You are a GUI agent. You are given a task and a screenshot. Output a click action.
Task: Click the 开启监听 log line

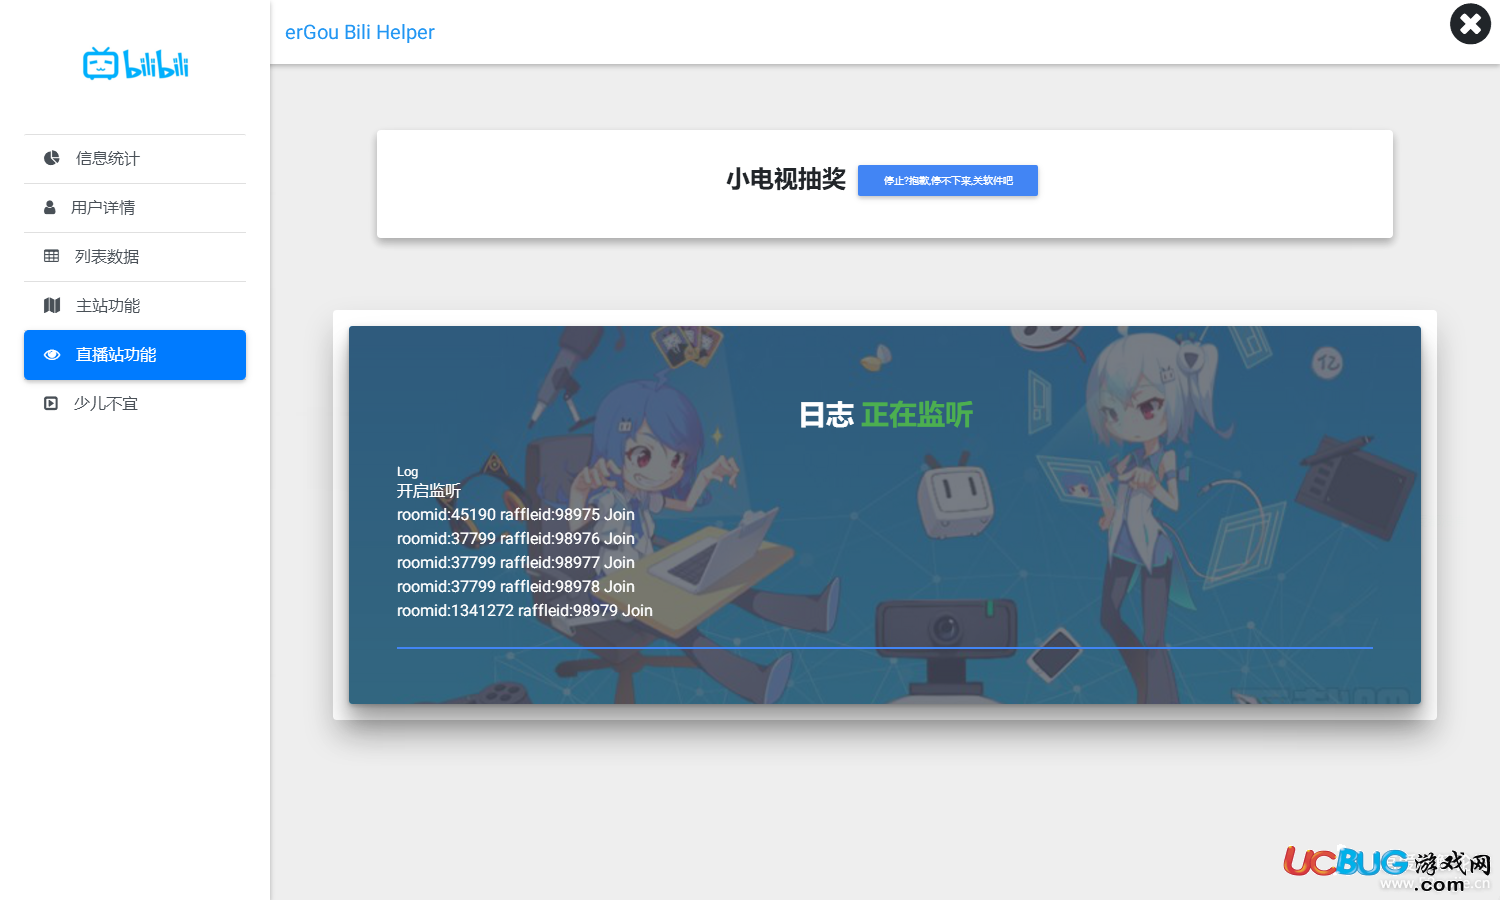pyautogui.click(x=429, y=491)
